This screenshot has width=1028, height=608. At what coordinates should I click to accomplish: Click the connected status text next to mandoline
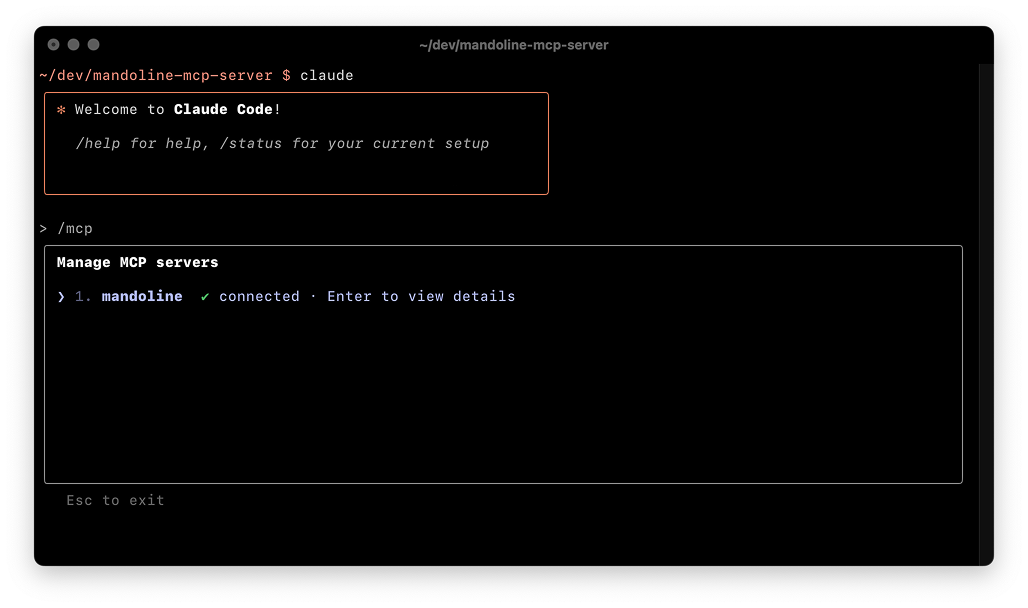(x=259, y=296)
